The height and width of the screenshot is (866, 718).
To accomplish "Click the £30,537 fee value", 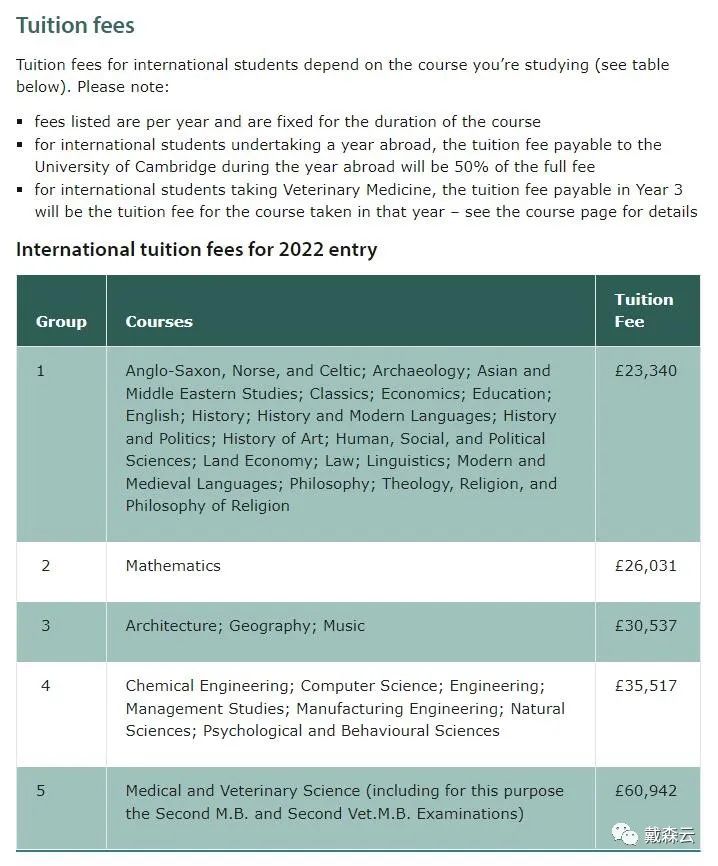I will (x=646, y=626).
